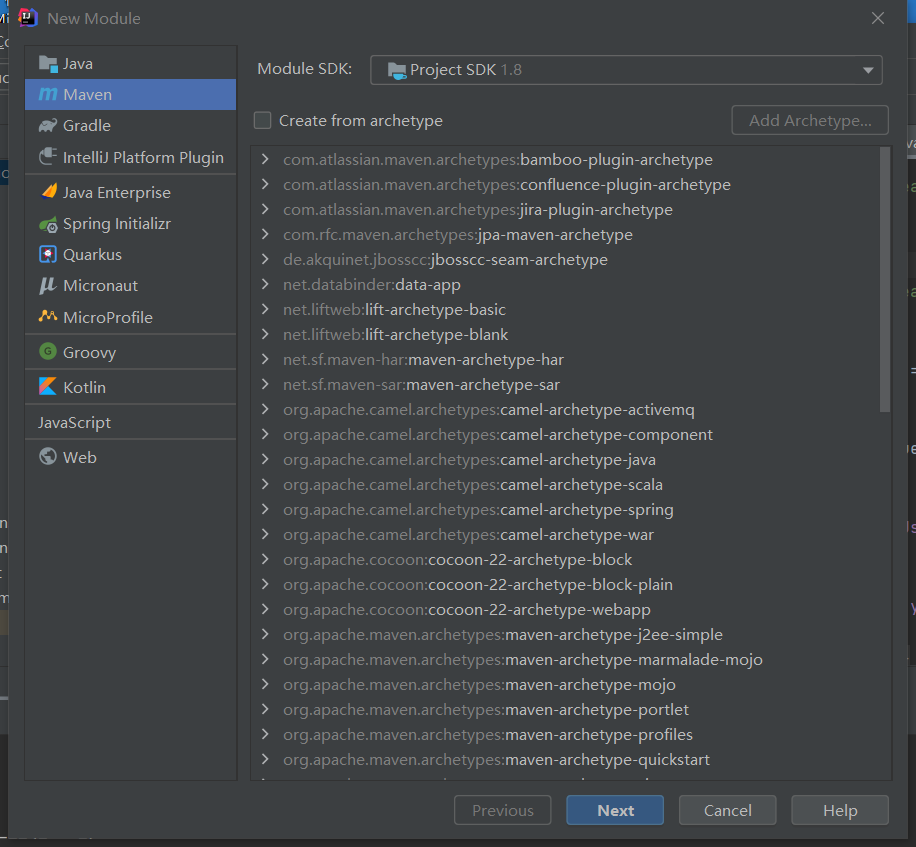Viewport: 916px width, 847px height.
Task: Click the Micronaut mu icon
Action: point(48,286)
